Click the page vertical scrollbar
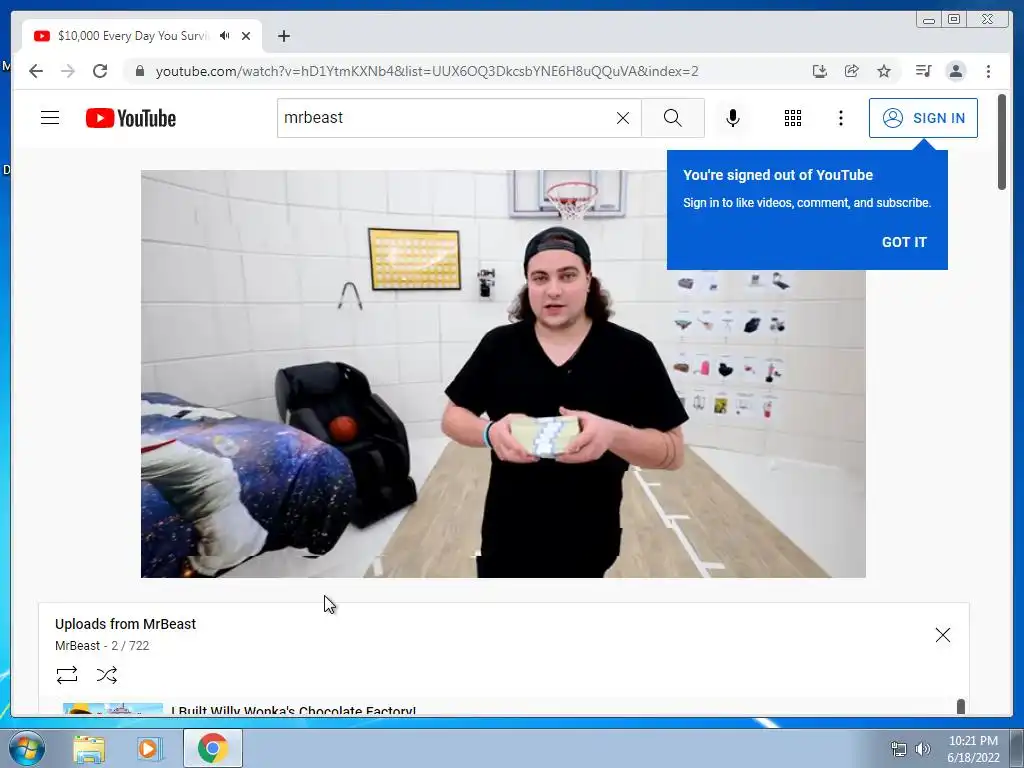 [1002, 142]
